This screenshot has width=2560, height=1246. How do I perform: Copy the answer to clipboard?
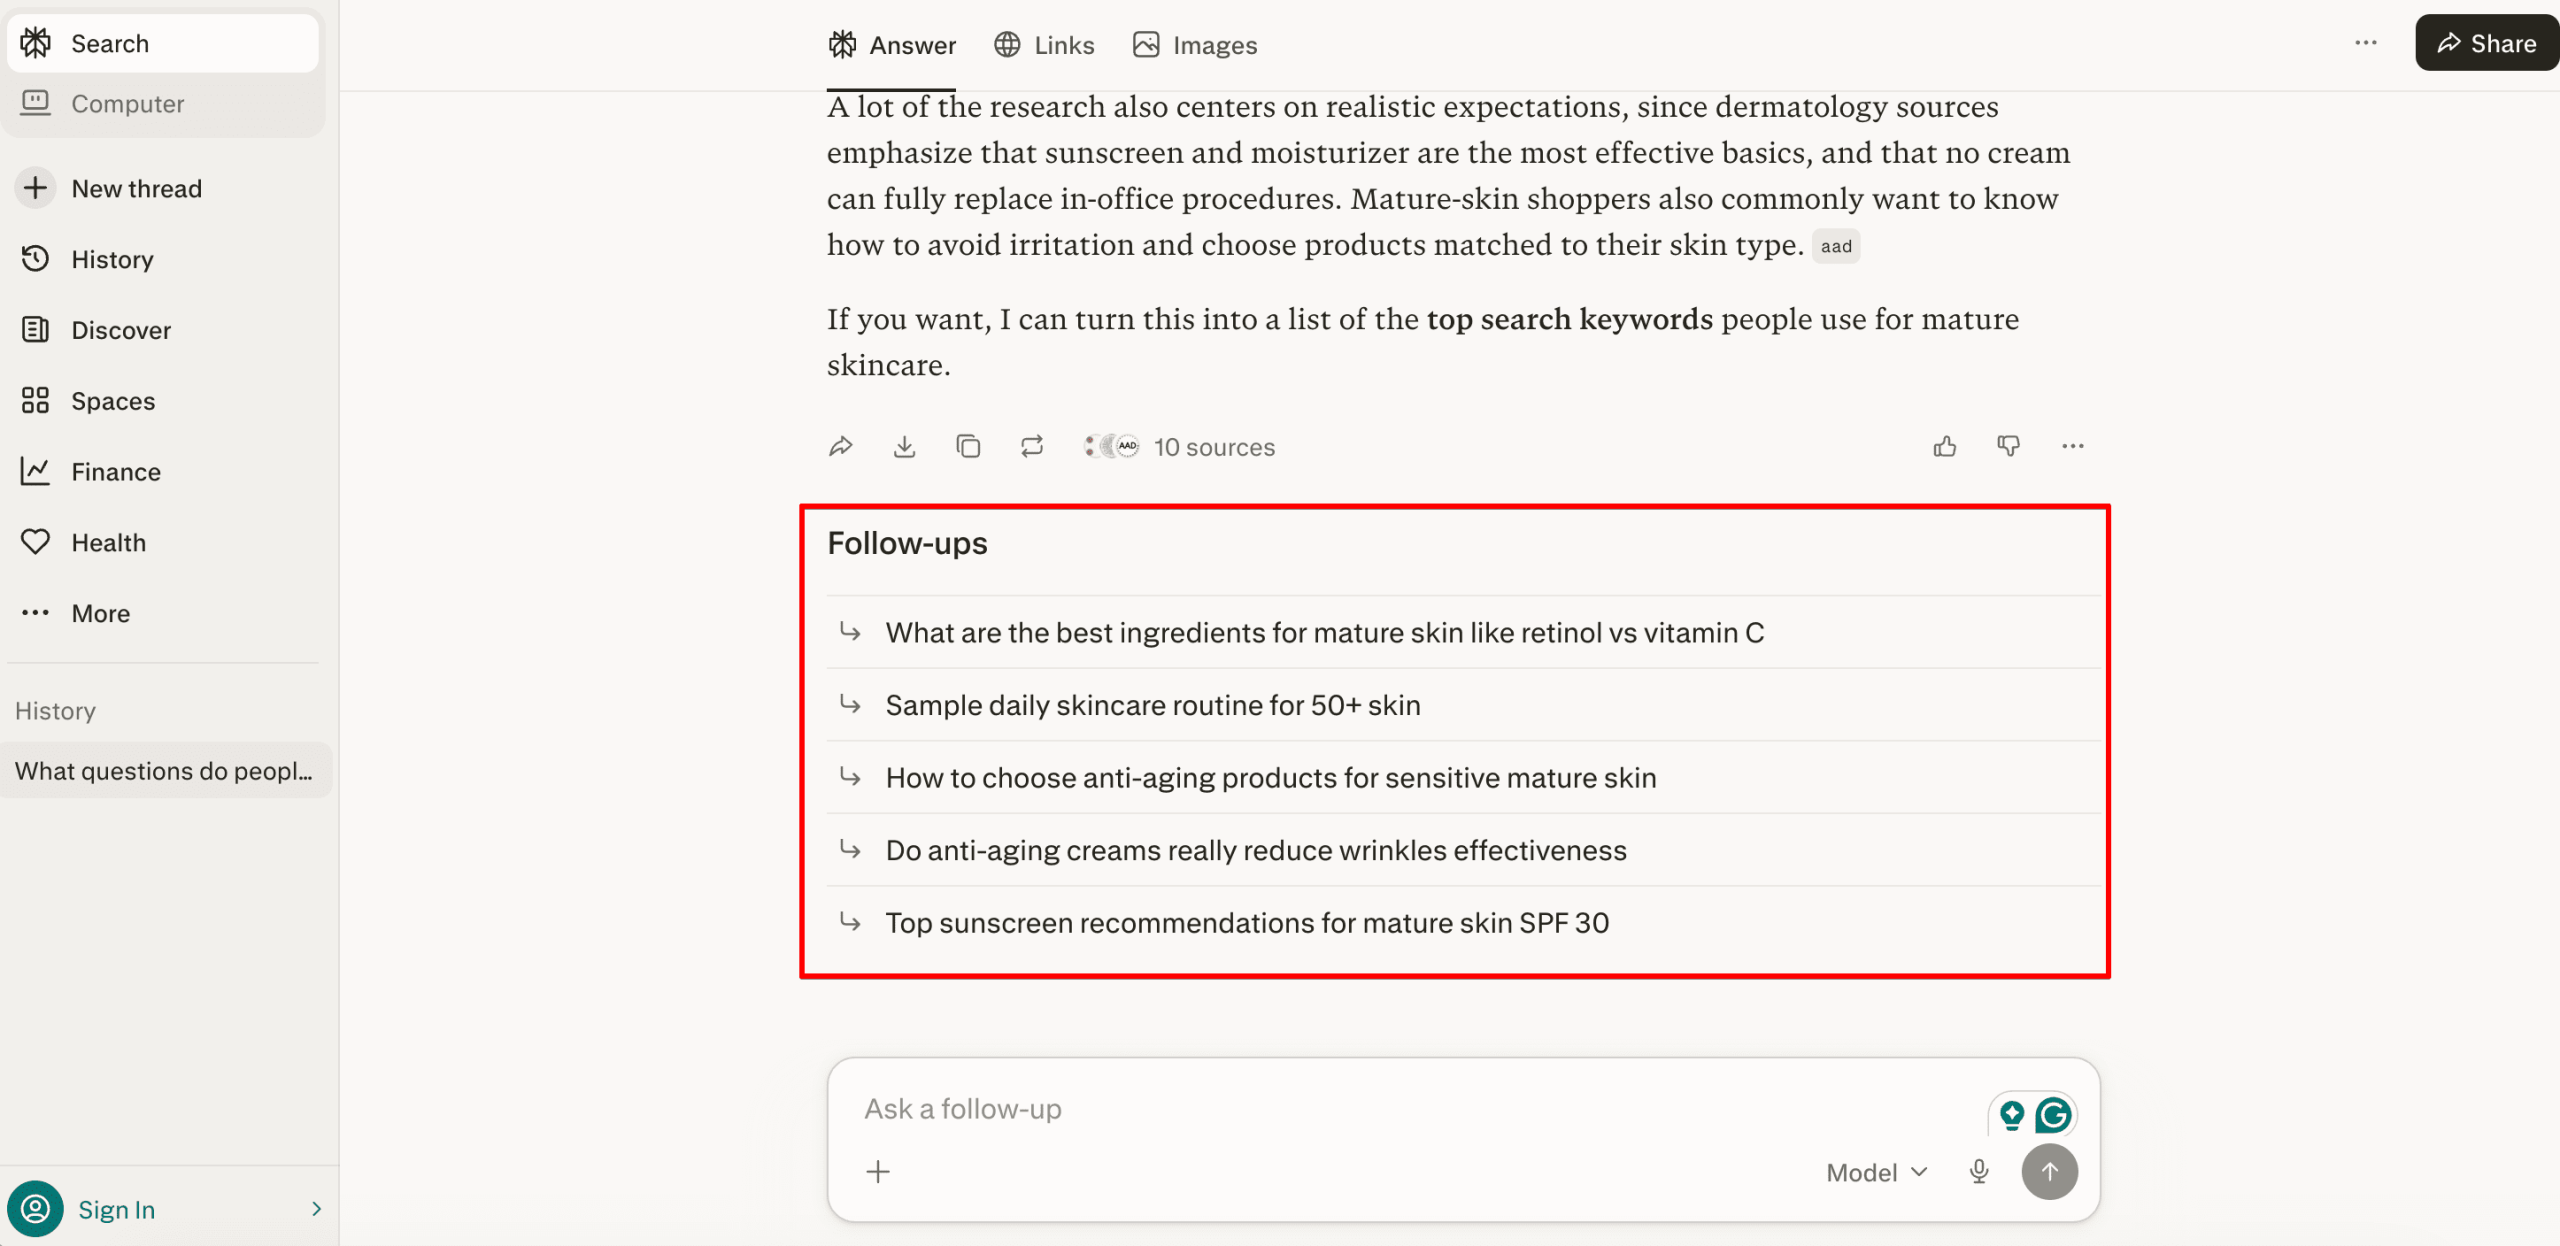968,446
